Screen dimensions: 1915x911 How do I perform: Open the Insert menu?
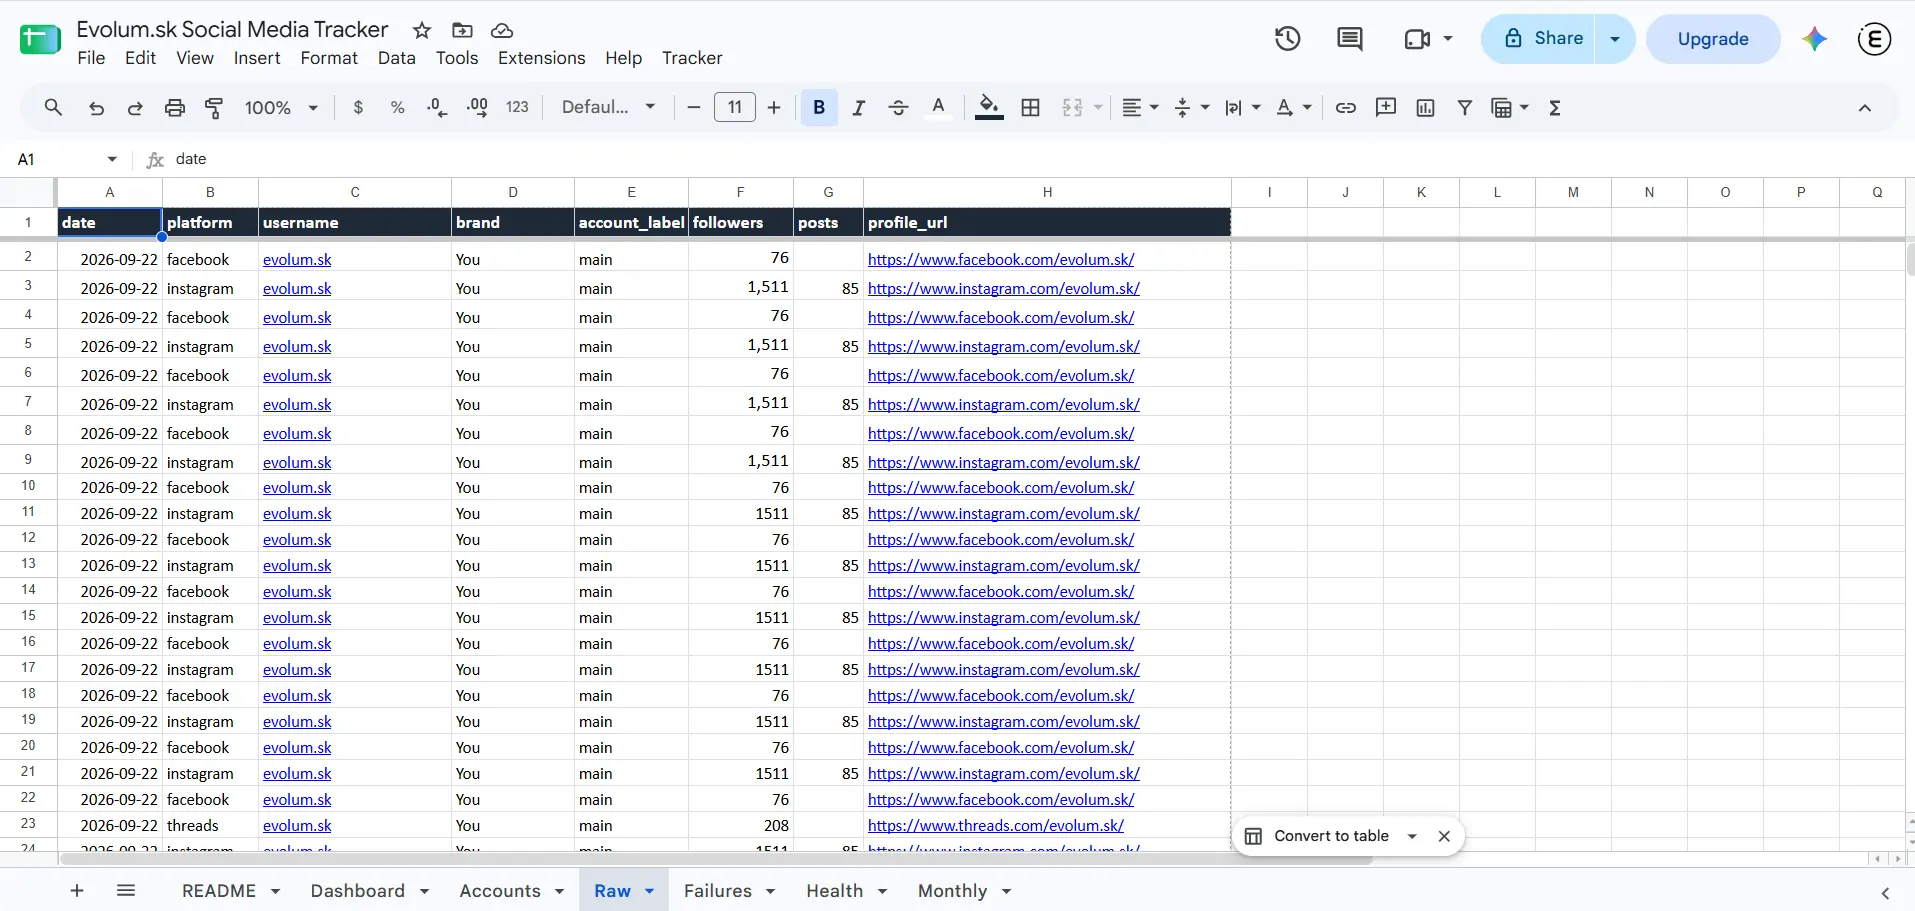pyautogui.click(x=257, y=58)
